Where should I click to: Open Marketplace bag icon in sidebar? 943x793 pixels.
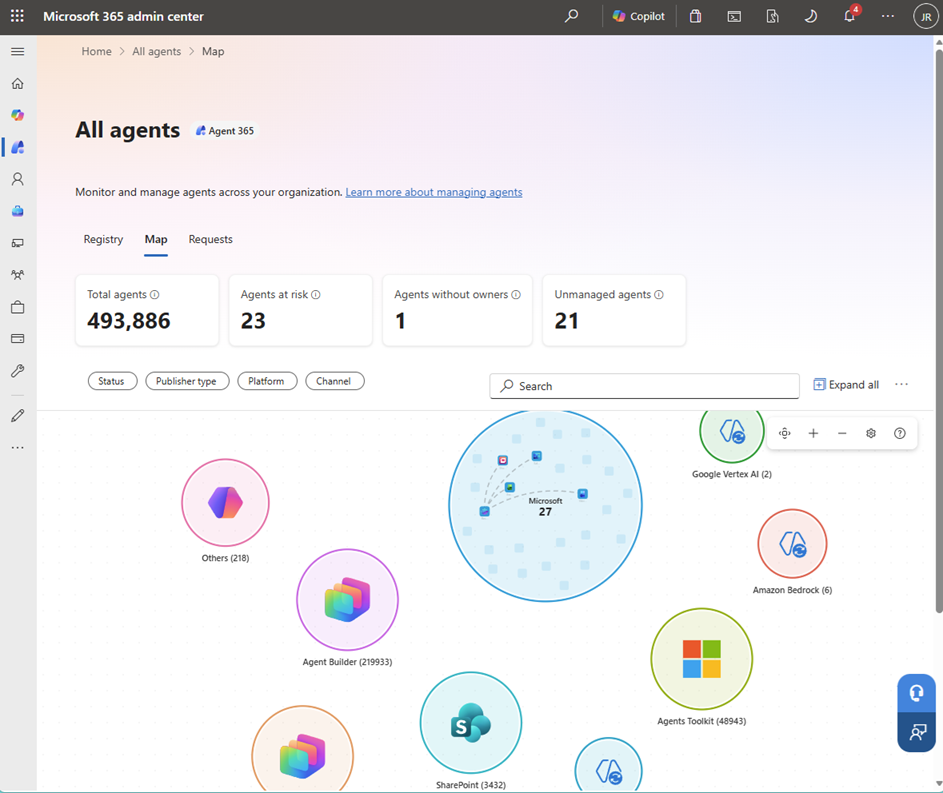[18, 307]
